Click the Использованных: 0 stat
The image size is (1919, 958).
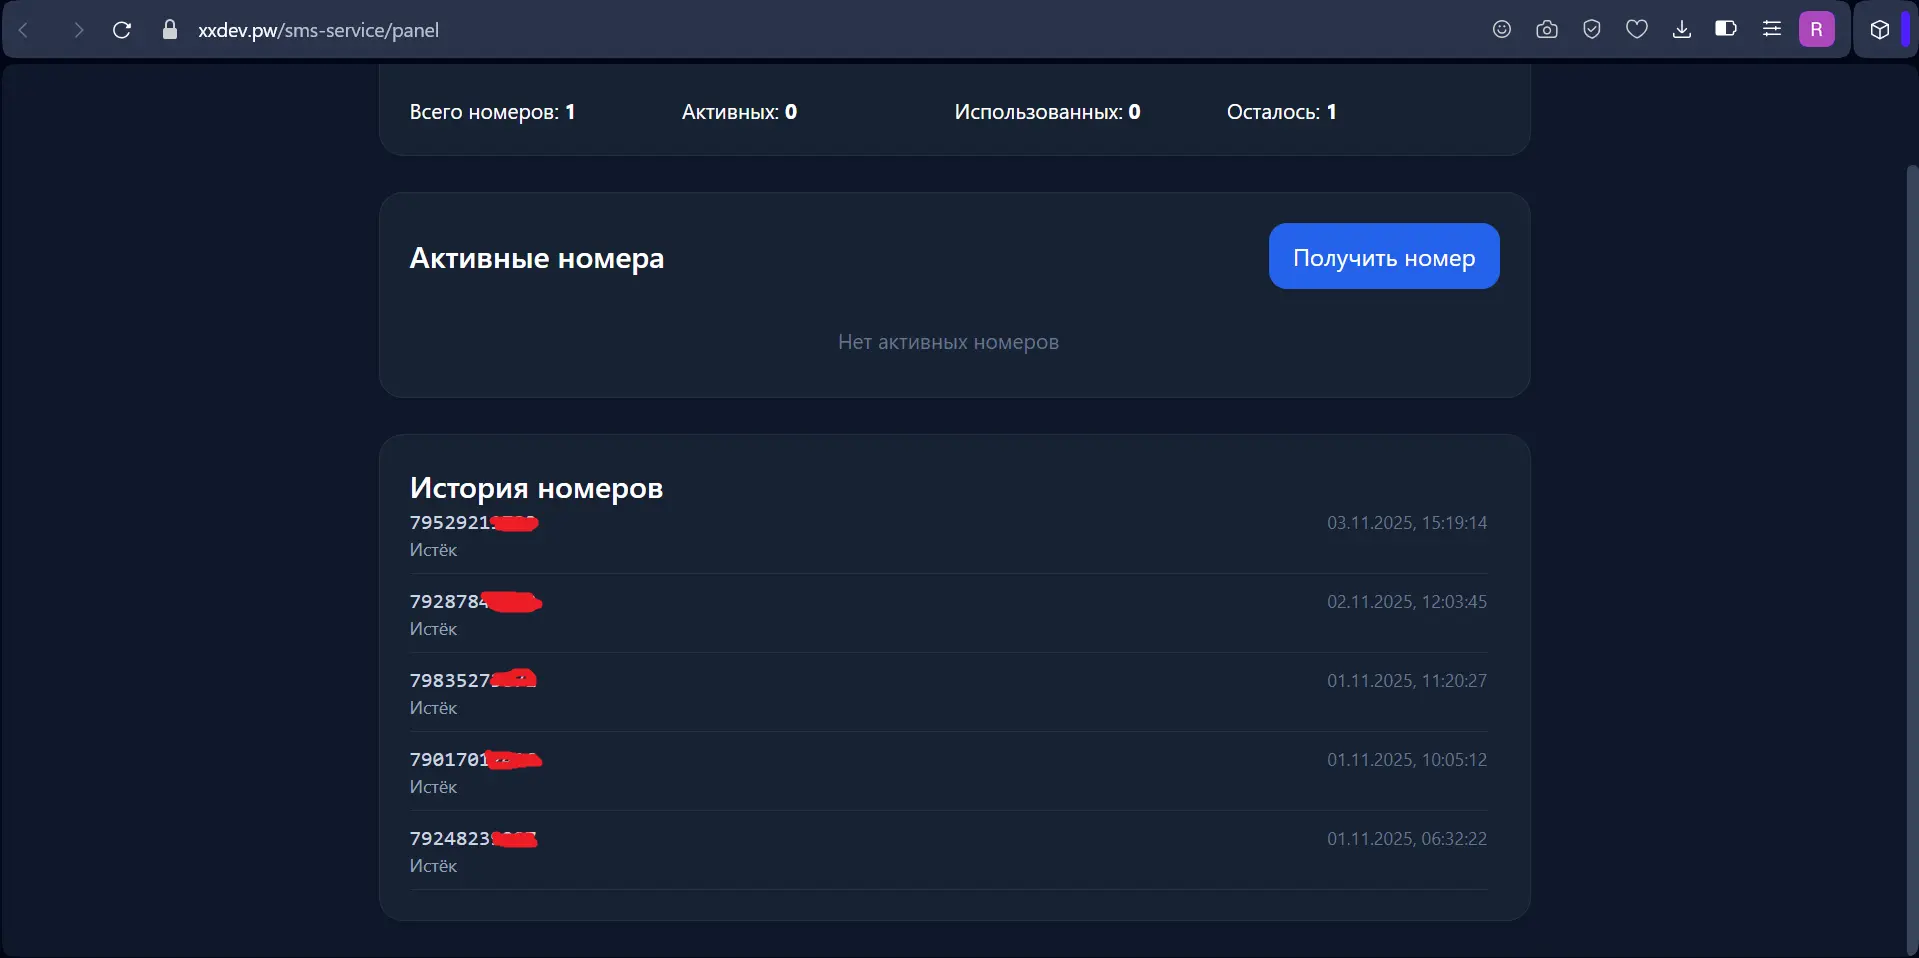pyautogui.click(x=1047, y=112)
